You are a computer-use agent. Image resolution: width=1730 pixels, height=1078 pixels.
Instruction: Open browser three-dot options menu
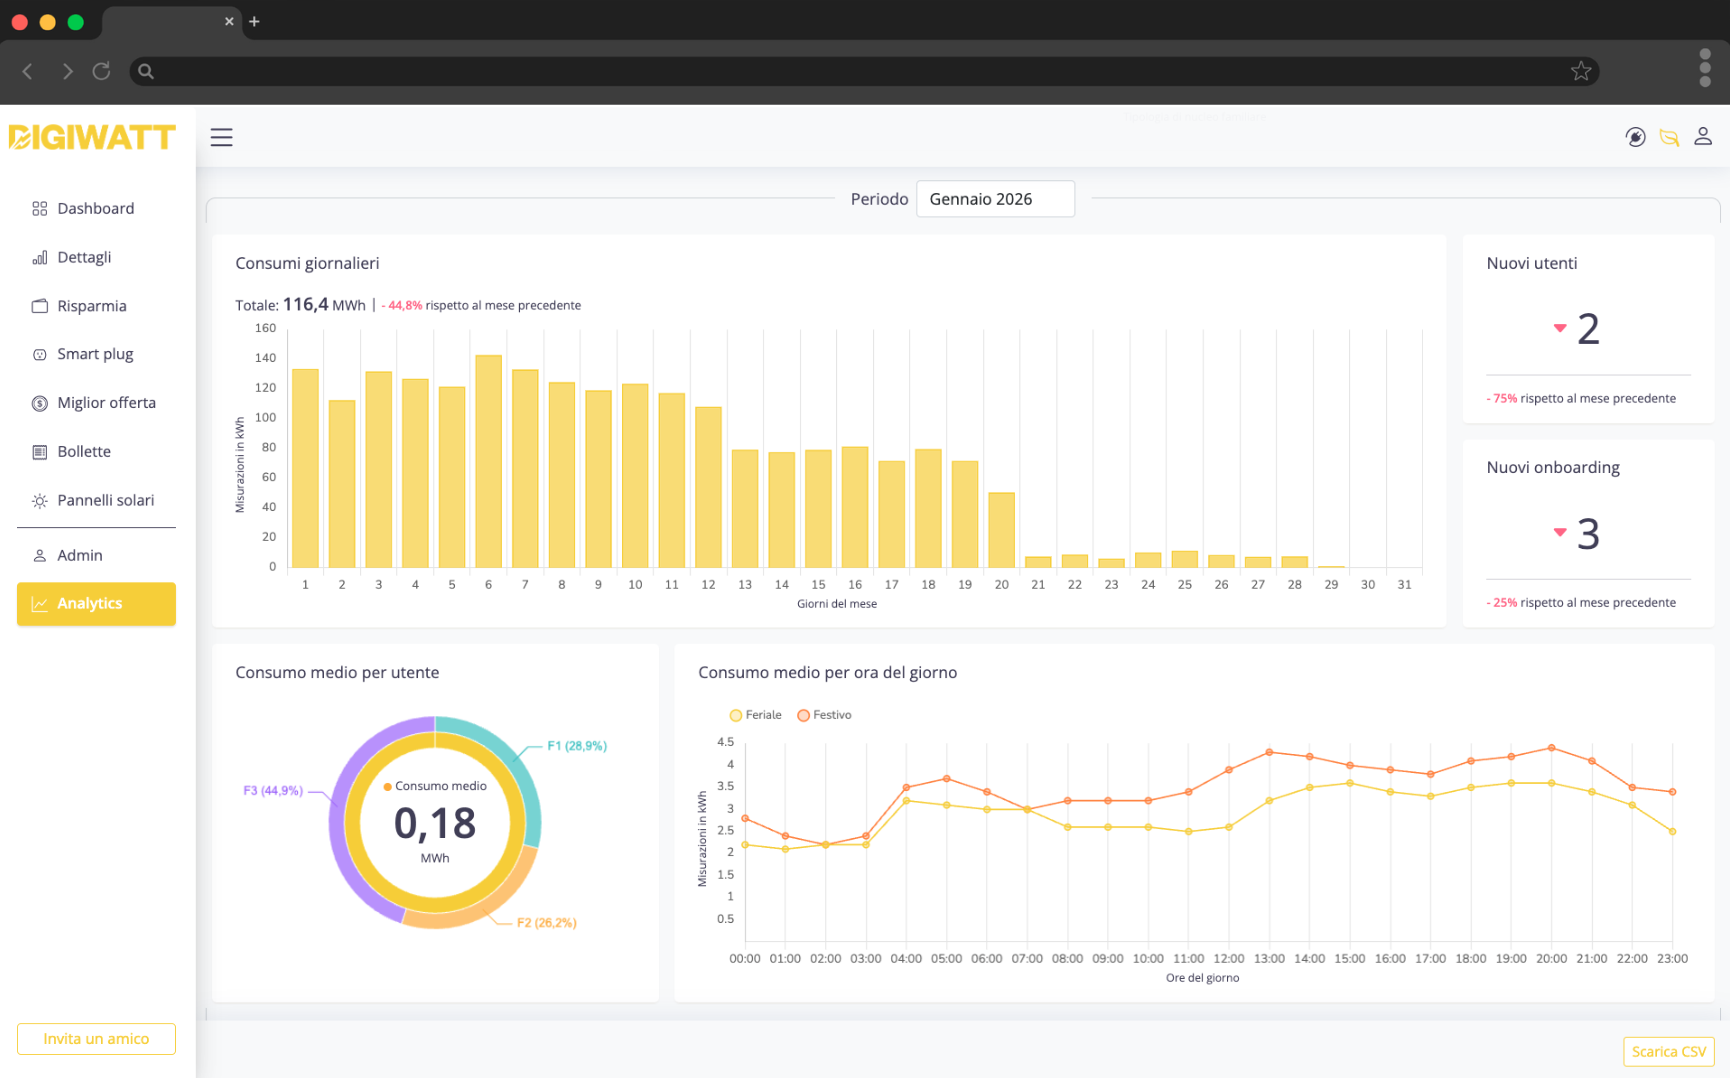click(x=1705, y=68)
